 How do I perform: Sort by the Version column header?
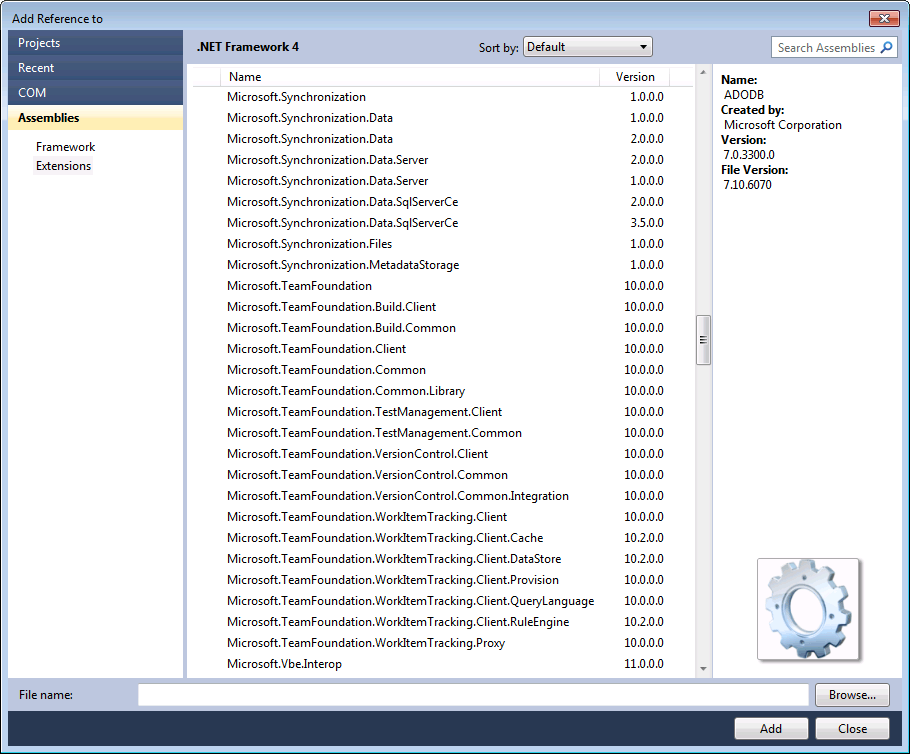pos(634,77)
